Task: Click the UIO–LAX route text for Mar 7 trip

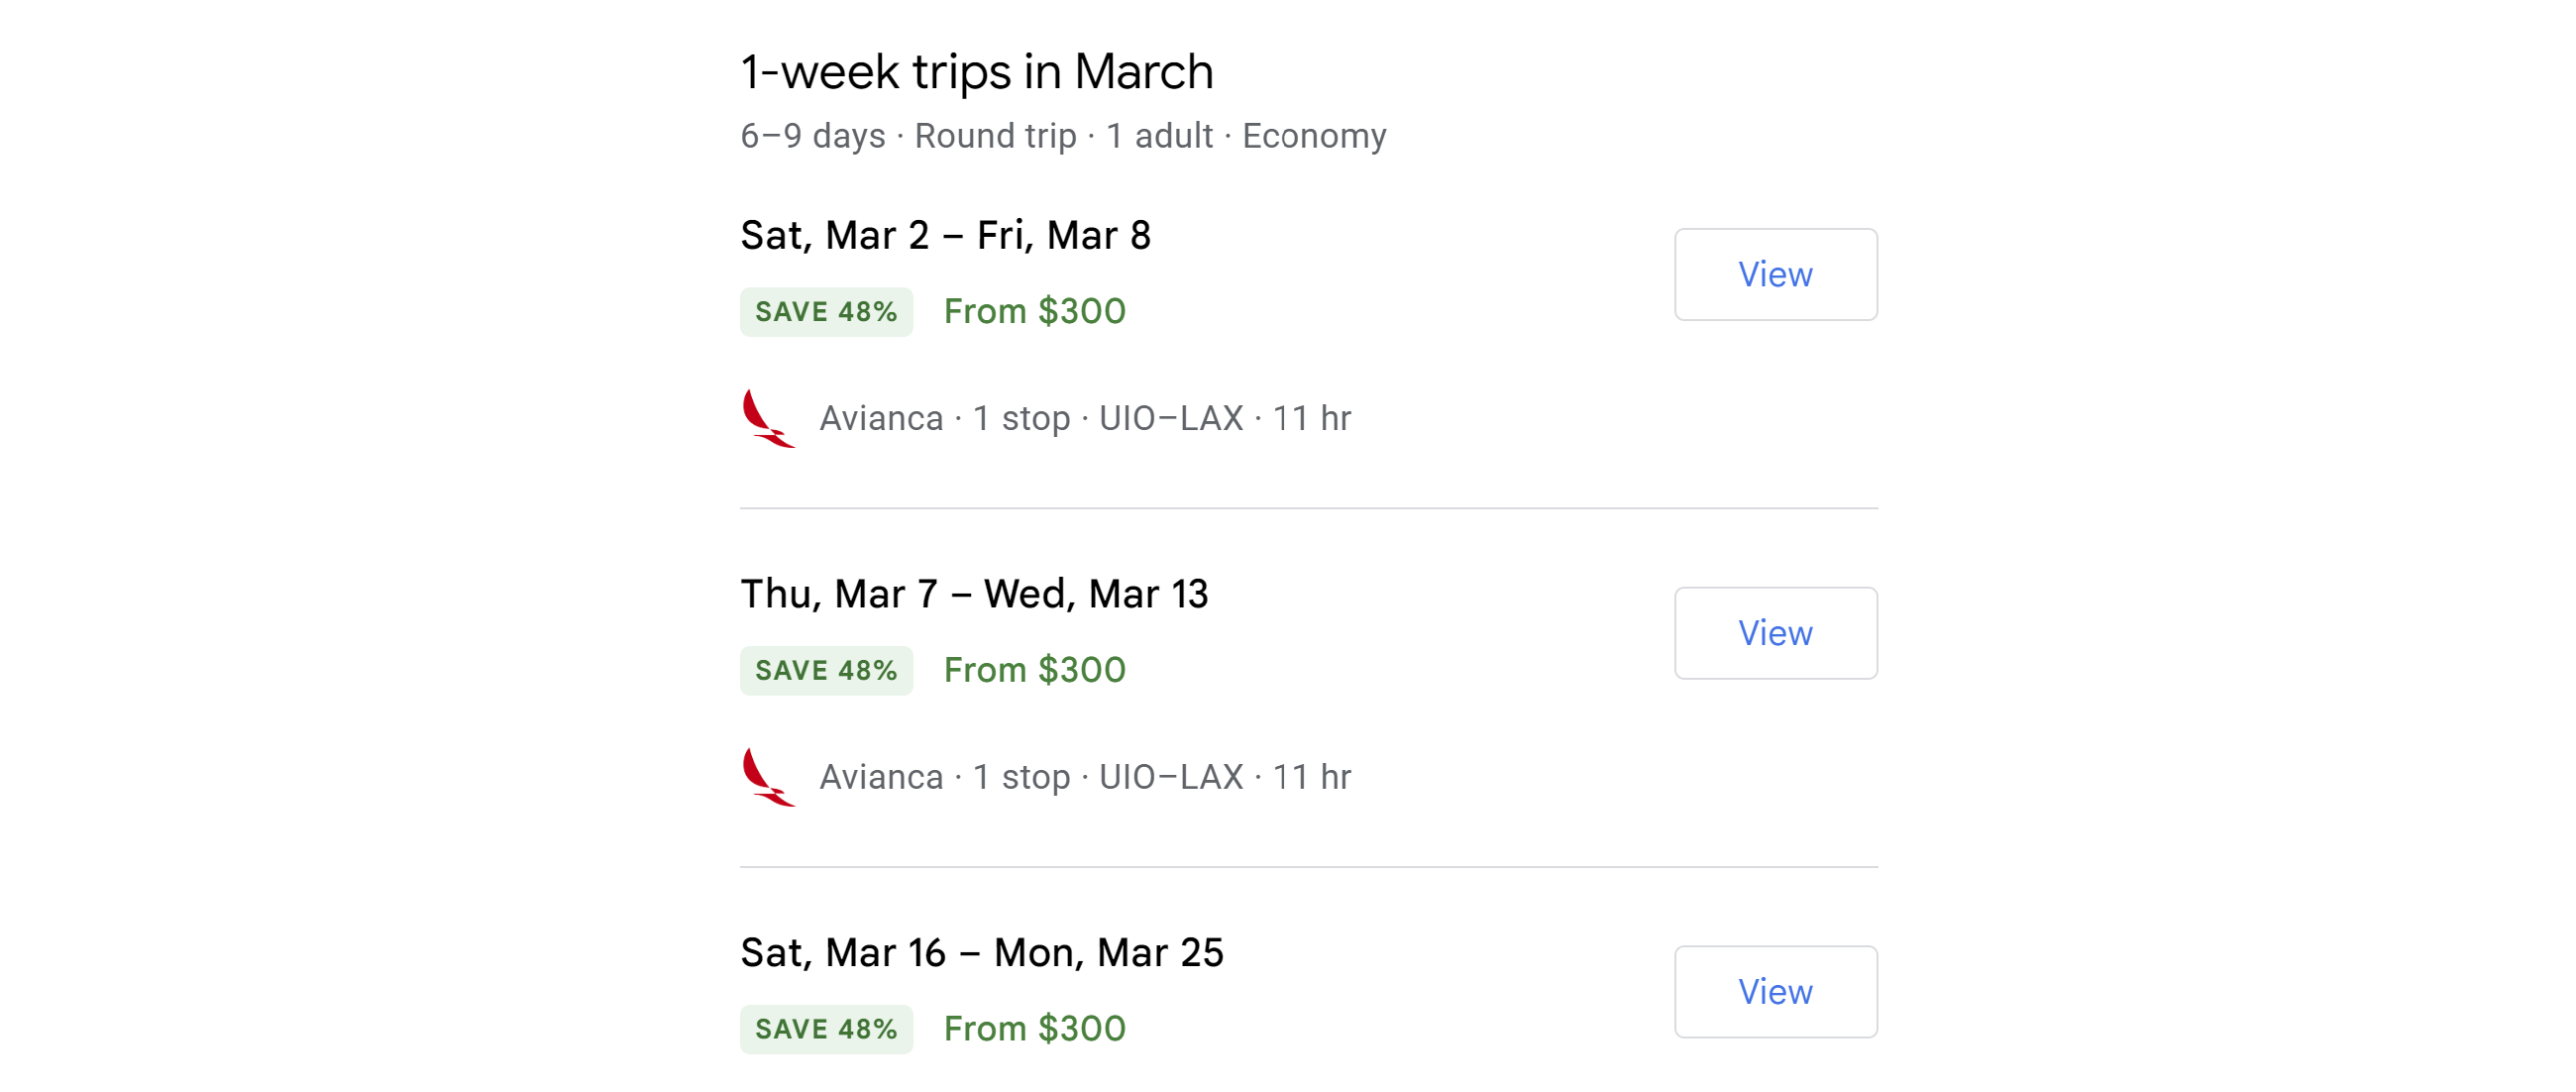Action: coord(1171,777)
